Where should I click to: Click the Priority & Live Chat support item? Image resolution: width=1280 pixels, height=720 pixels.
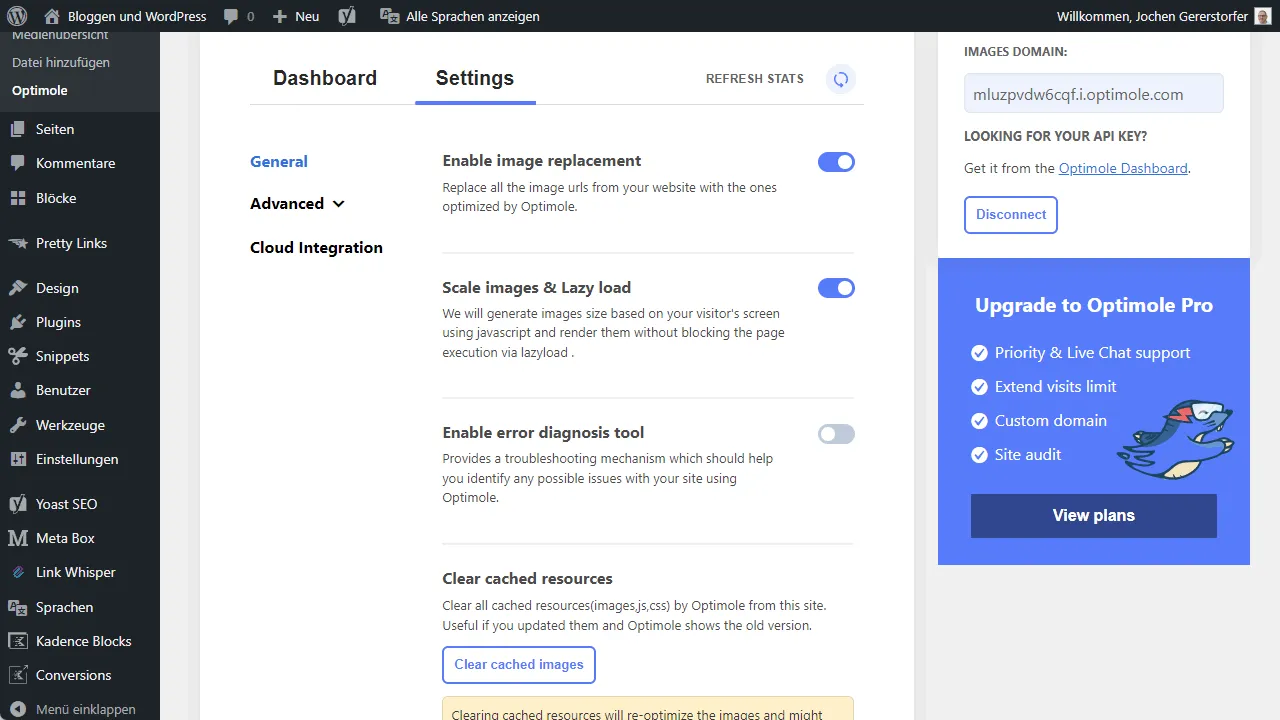click(x=1092, y=352)
